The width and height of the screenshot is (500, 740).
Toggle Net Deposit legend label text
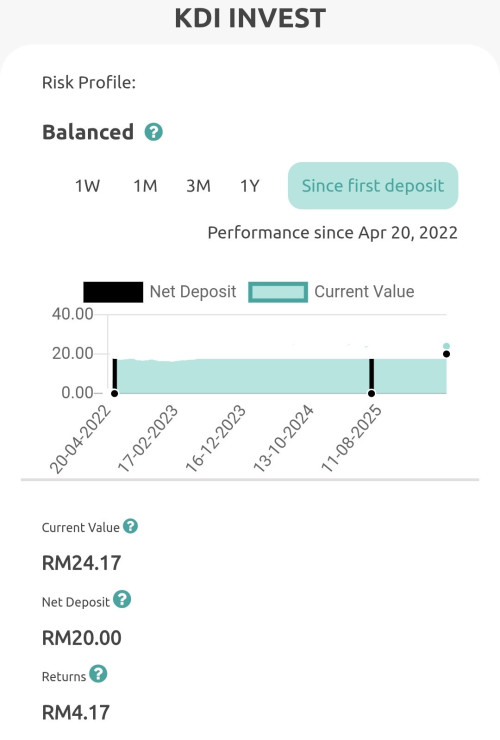coord(193,292)
